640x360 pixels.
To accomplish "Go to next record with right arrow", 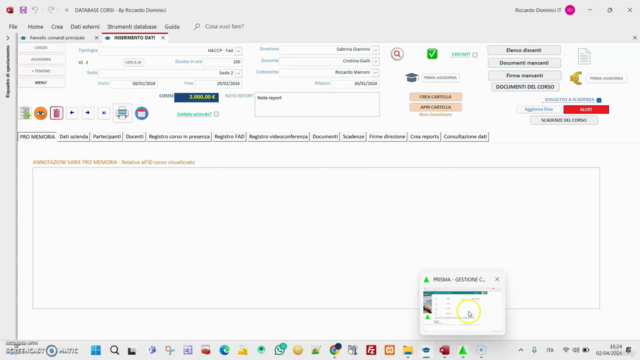I will click(88, 113).
